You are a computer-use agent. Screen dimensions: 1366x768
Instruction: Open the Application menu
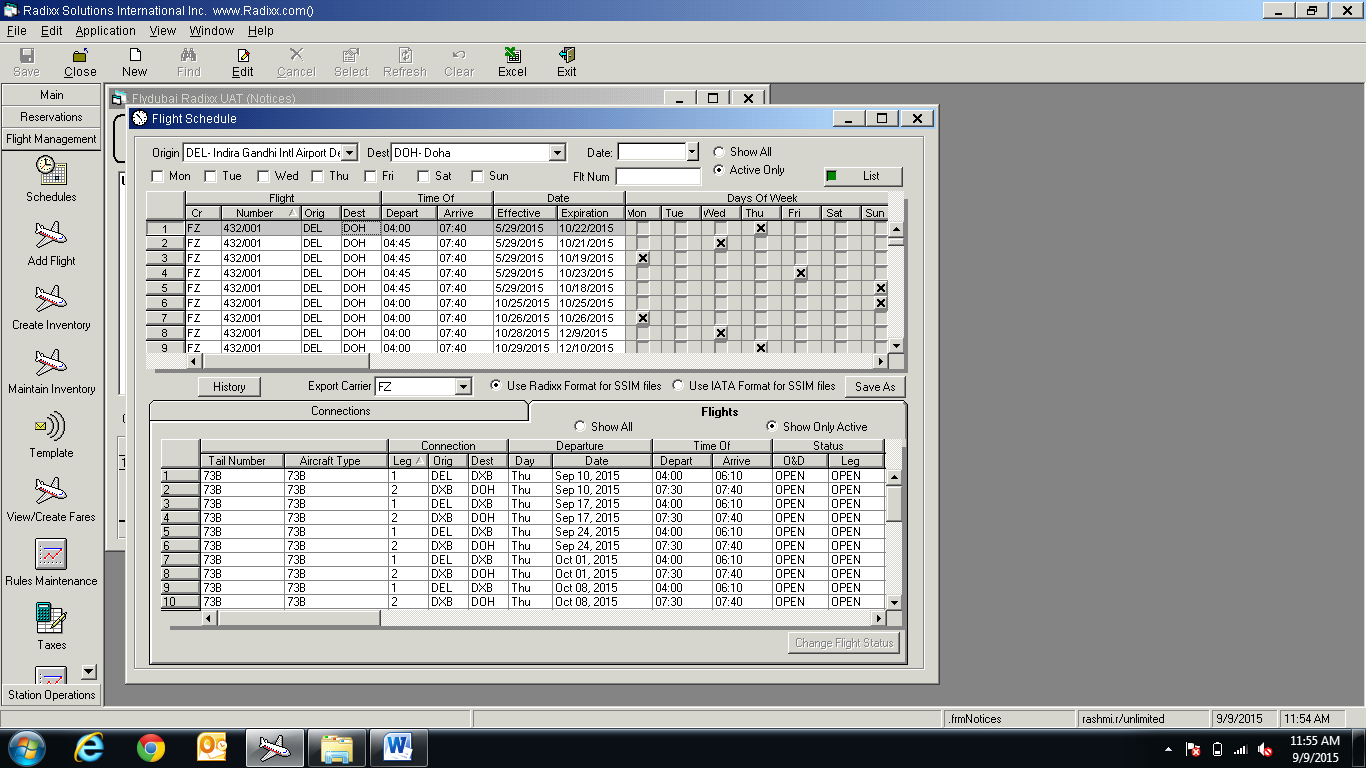[105, 31]
